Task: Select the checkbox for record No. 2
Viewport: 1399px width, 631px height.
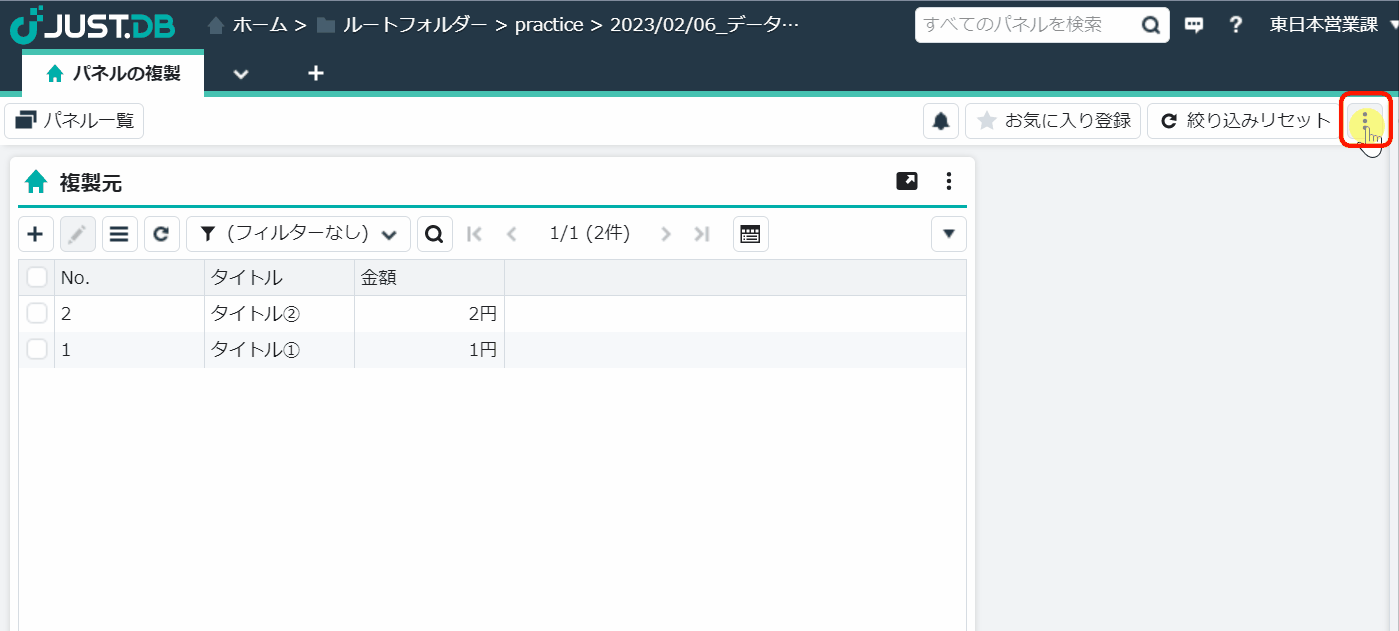Action: pyautogui.click(x=36, y=312)
